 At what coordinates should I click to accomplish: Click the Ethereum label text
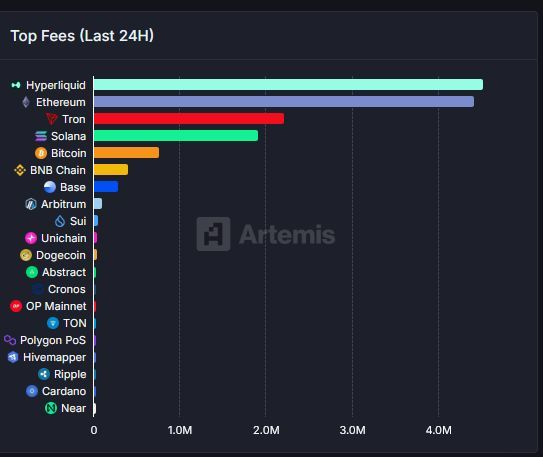click(61, 102)
